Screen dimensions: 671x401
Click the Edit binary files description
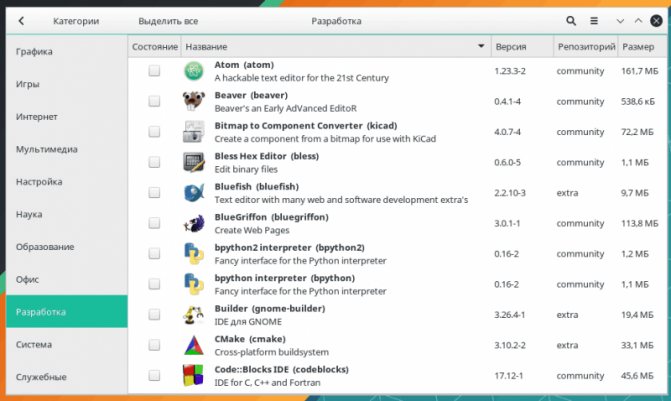(246, 169)
